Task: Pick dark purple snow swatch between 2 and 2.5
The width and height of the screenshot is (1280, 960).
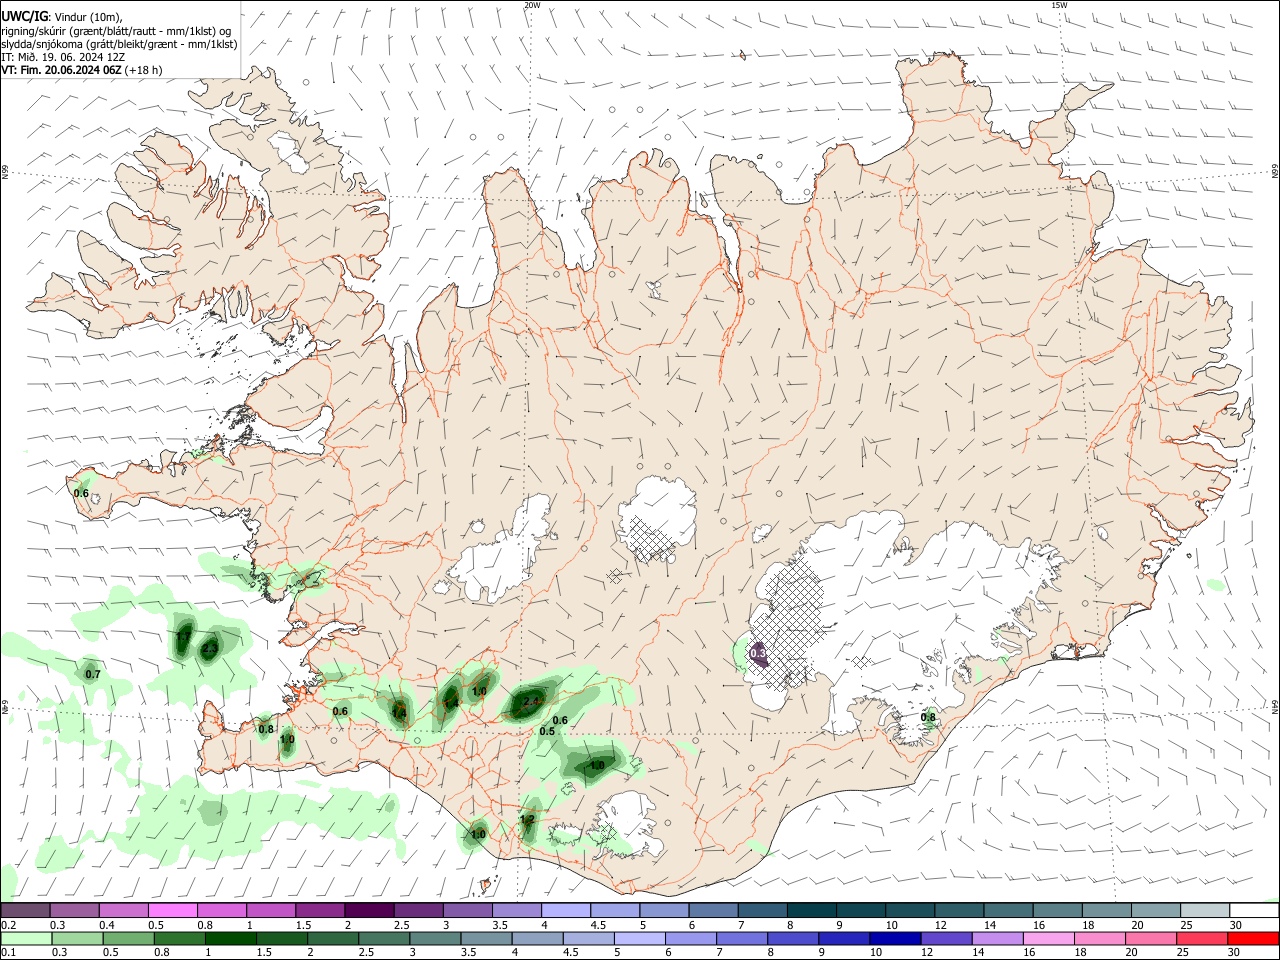Action: click(369, 911)
